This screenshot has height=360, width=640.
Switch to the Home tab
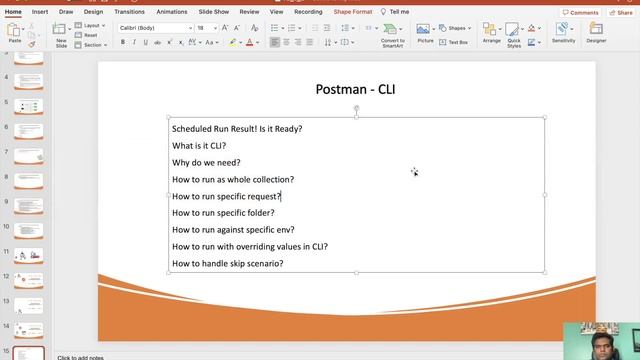(13, 12)
